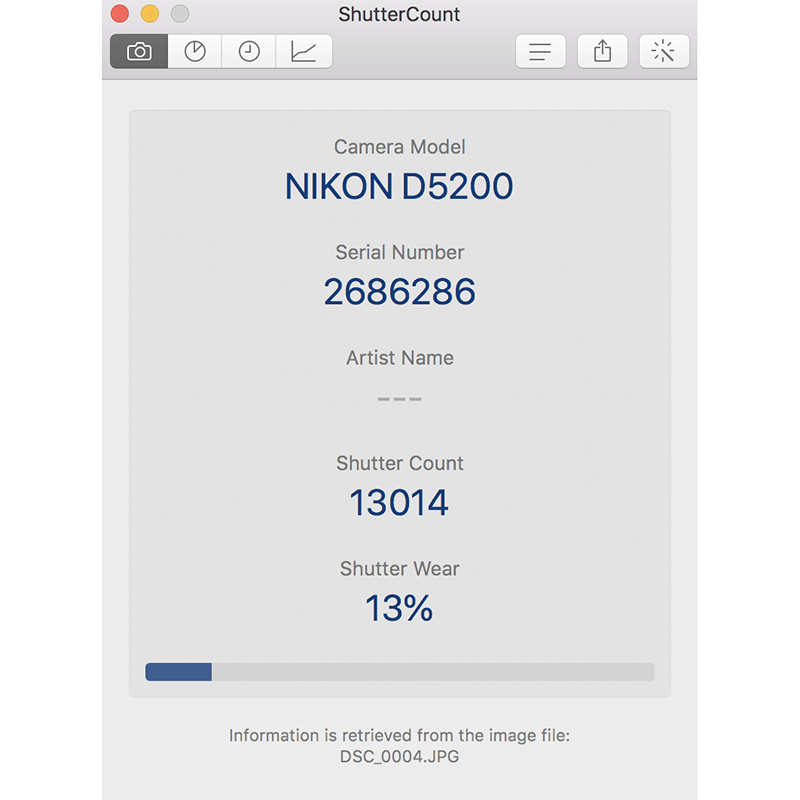Click the shutter wear progress bar
Viewport: 800px width, 800px height.
pos(399,671)
